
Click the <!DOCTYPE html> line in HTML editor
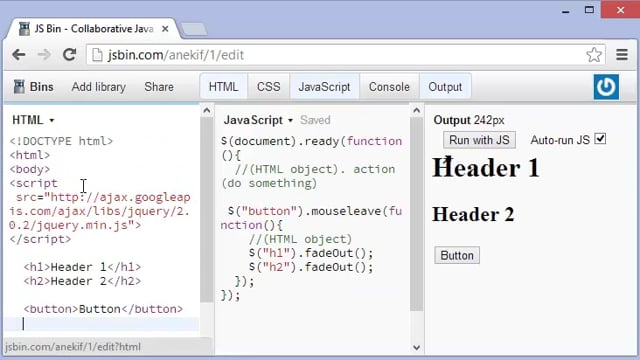pyautogui.click(x=61, y=141)
